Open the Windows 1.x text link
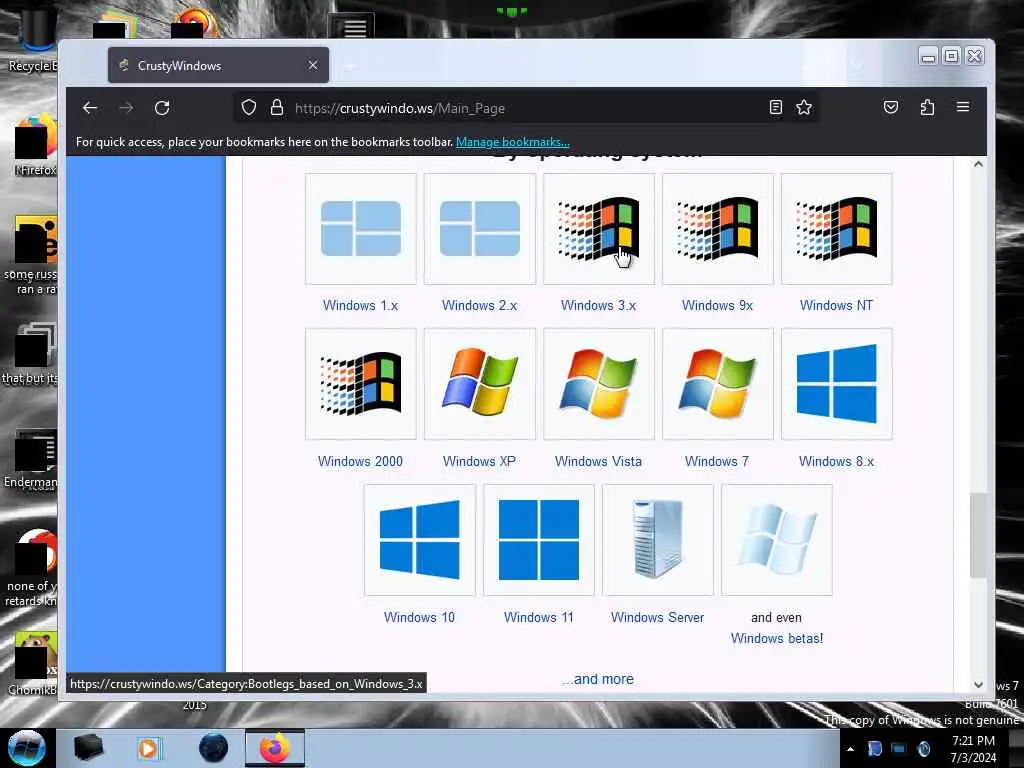This screenshot has height=768, width=1024. (360, 306)
